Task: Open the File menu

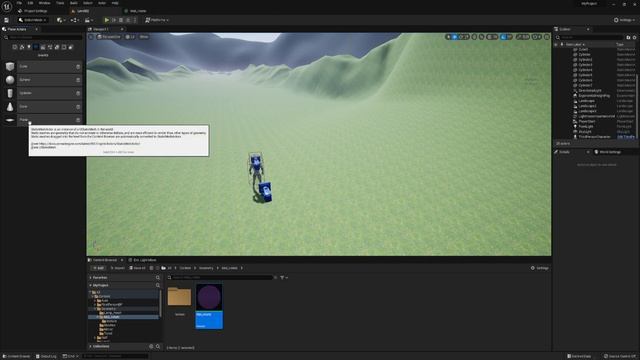Action: tap(19, 3)
